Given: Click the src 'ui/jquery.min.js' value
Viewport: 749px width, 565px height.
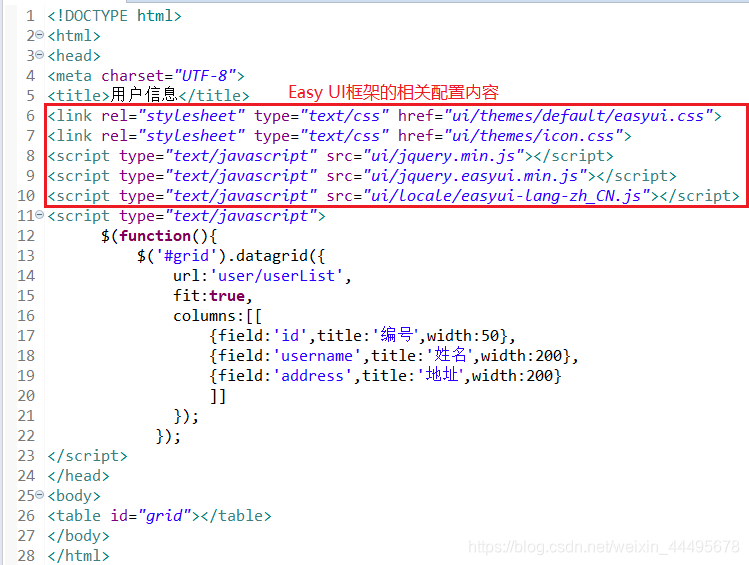Looking at the screenshot, I should [x=444, y=156].
